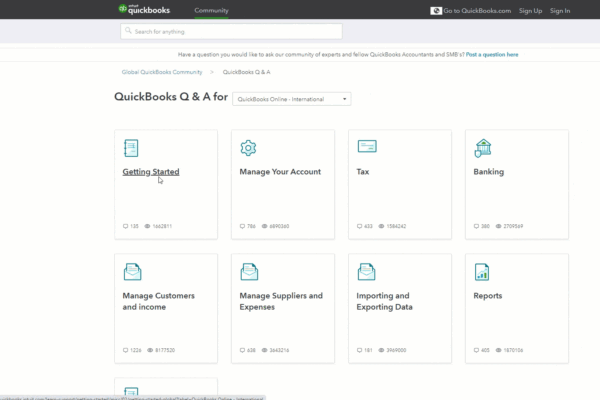The height and width of the screenshot is (400, 600).
Task: Click views eye icon on Getting Started card
Action: (147, 226)
